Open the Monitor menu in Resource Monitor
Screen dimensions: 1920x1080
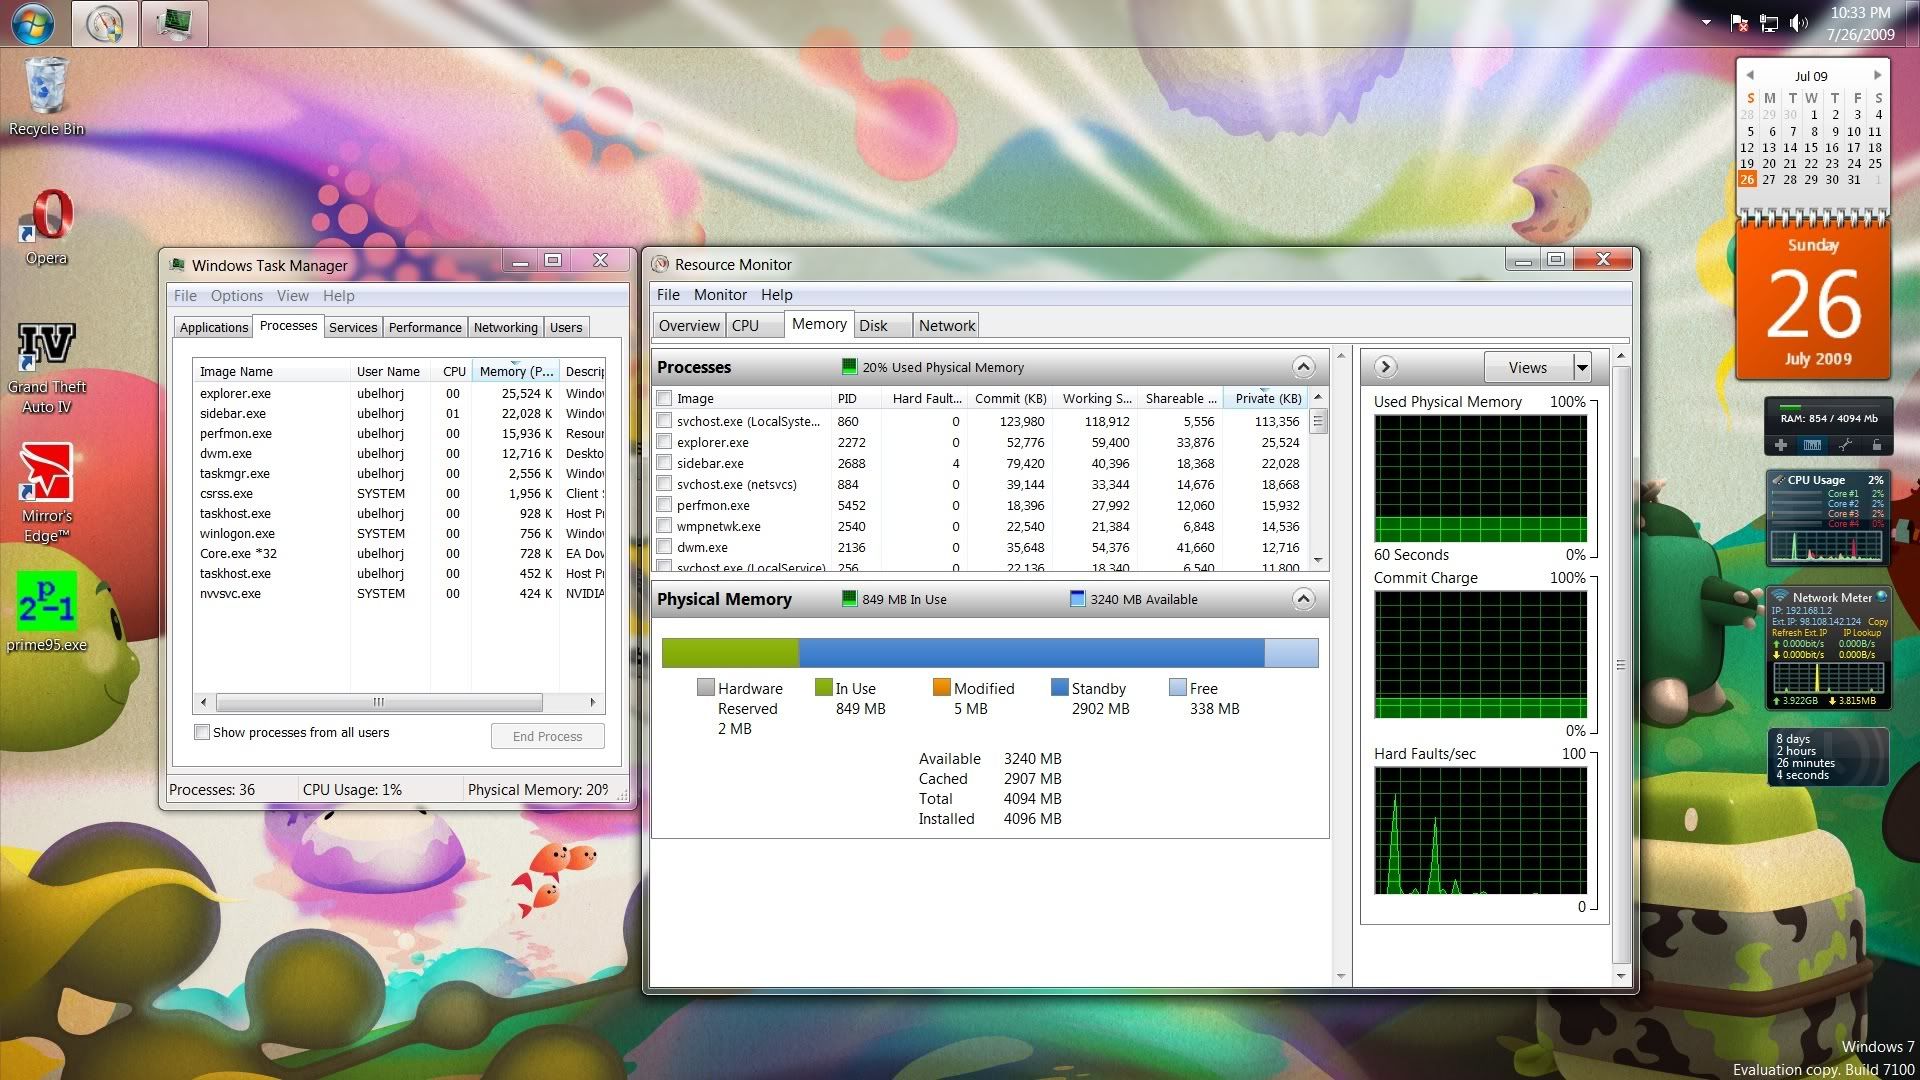(x=720, y=295)
